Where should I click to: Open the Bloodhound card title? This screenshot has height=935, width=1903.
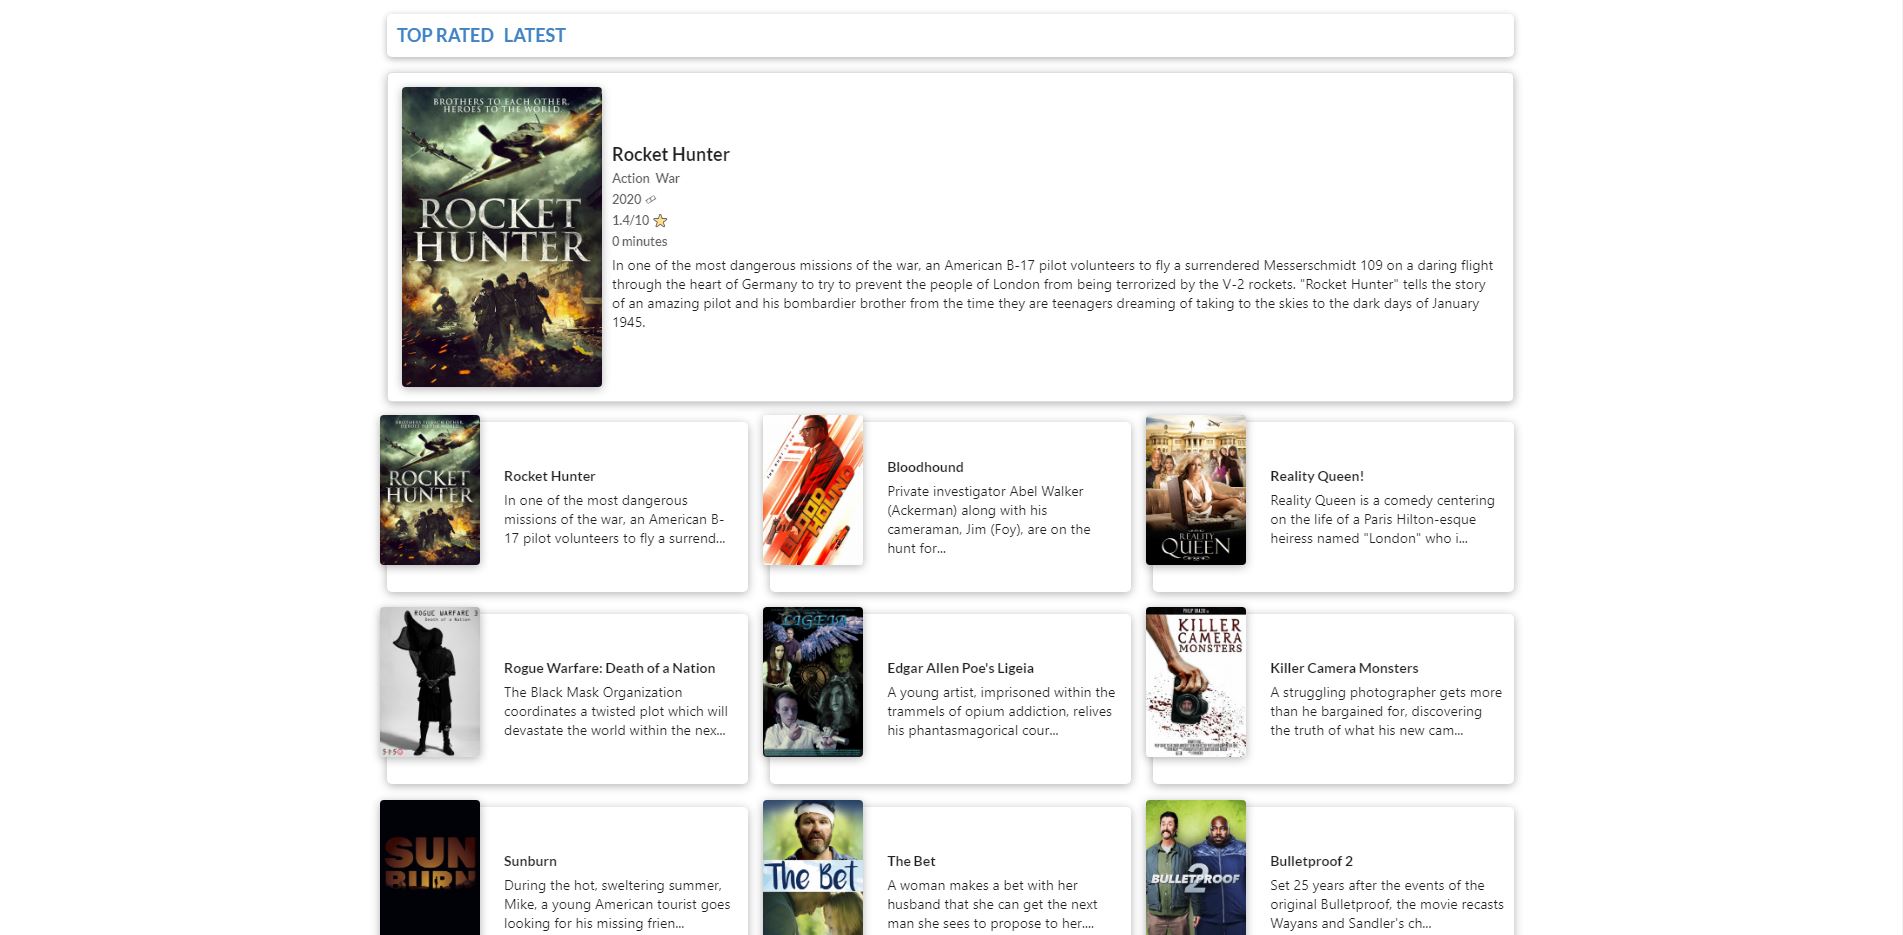point(926,467)
